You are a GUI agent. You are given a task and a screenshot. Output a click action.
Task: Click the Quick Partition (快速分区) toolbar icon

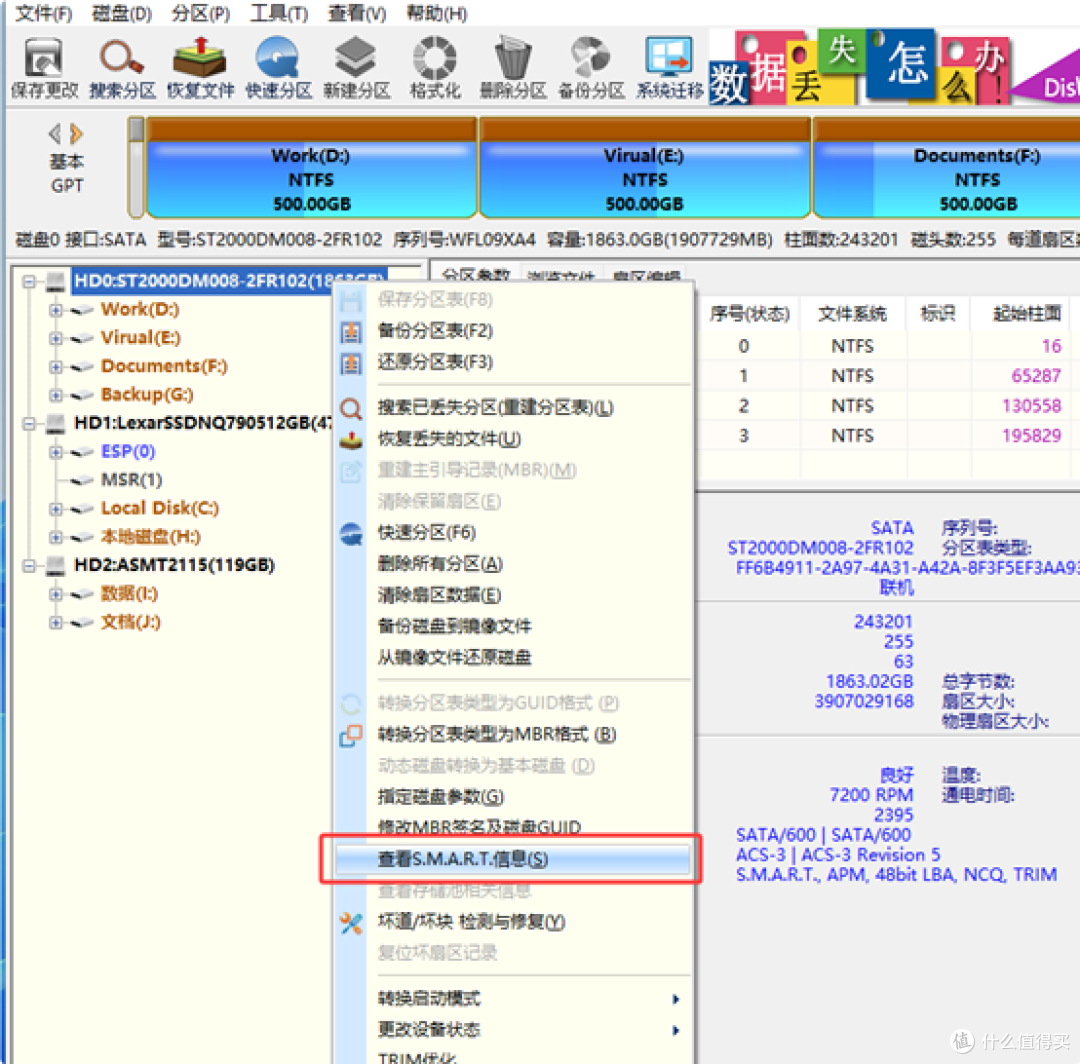pyautogui.click(x=278, y=67)
